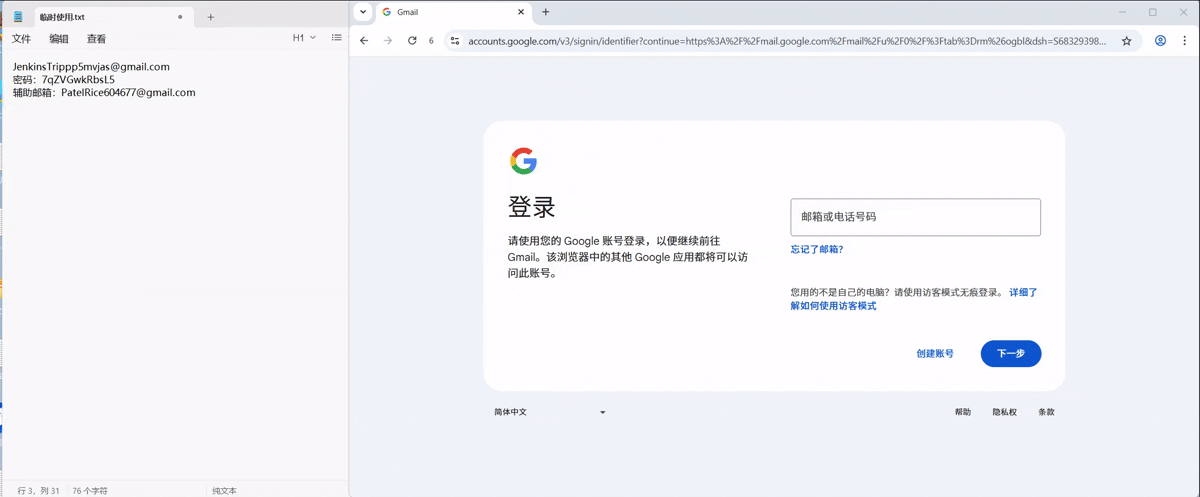
Task: Add a new Notepad tab
Action: click(210, 17)
